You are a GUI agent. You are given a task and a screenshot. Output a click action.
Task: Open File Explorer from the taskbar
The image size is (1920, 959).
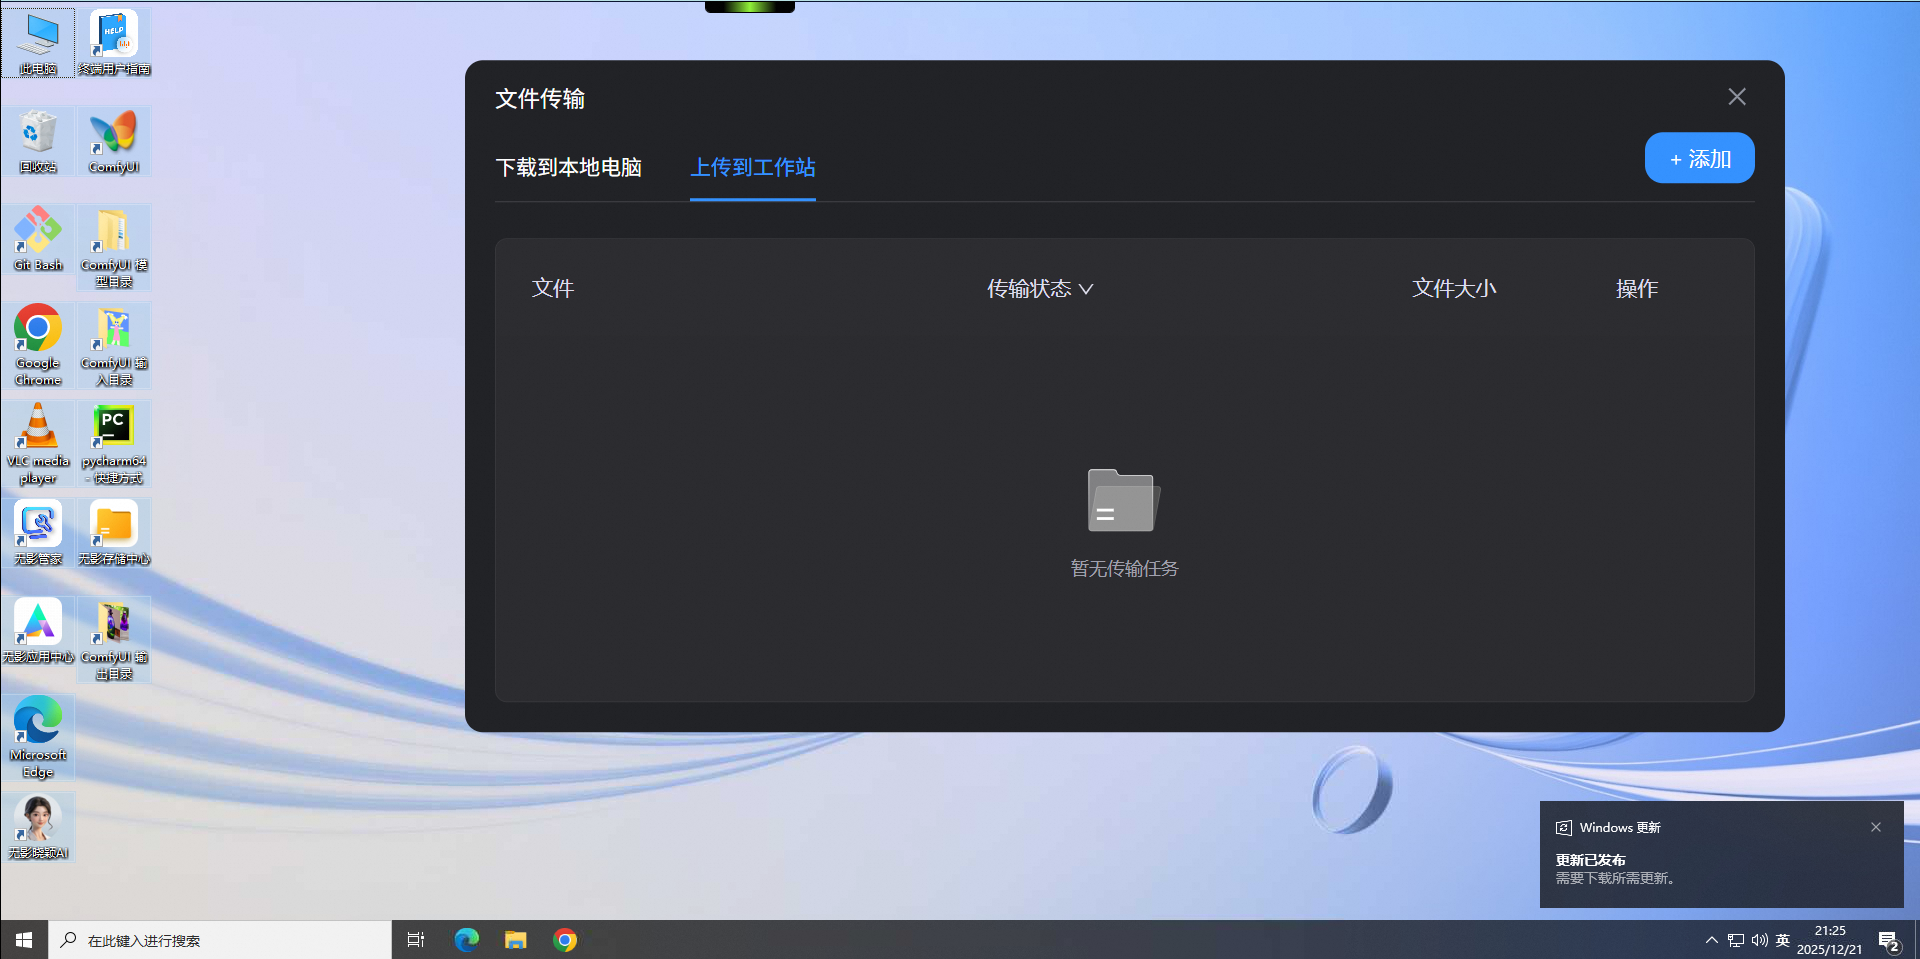[x=515, y=940]
